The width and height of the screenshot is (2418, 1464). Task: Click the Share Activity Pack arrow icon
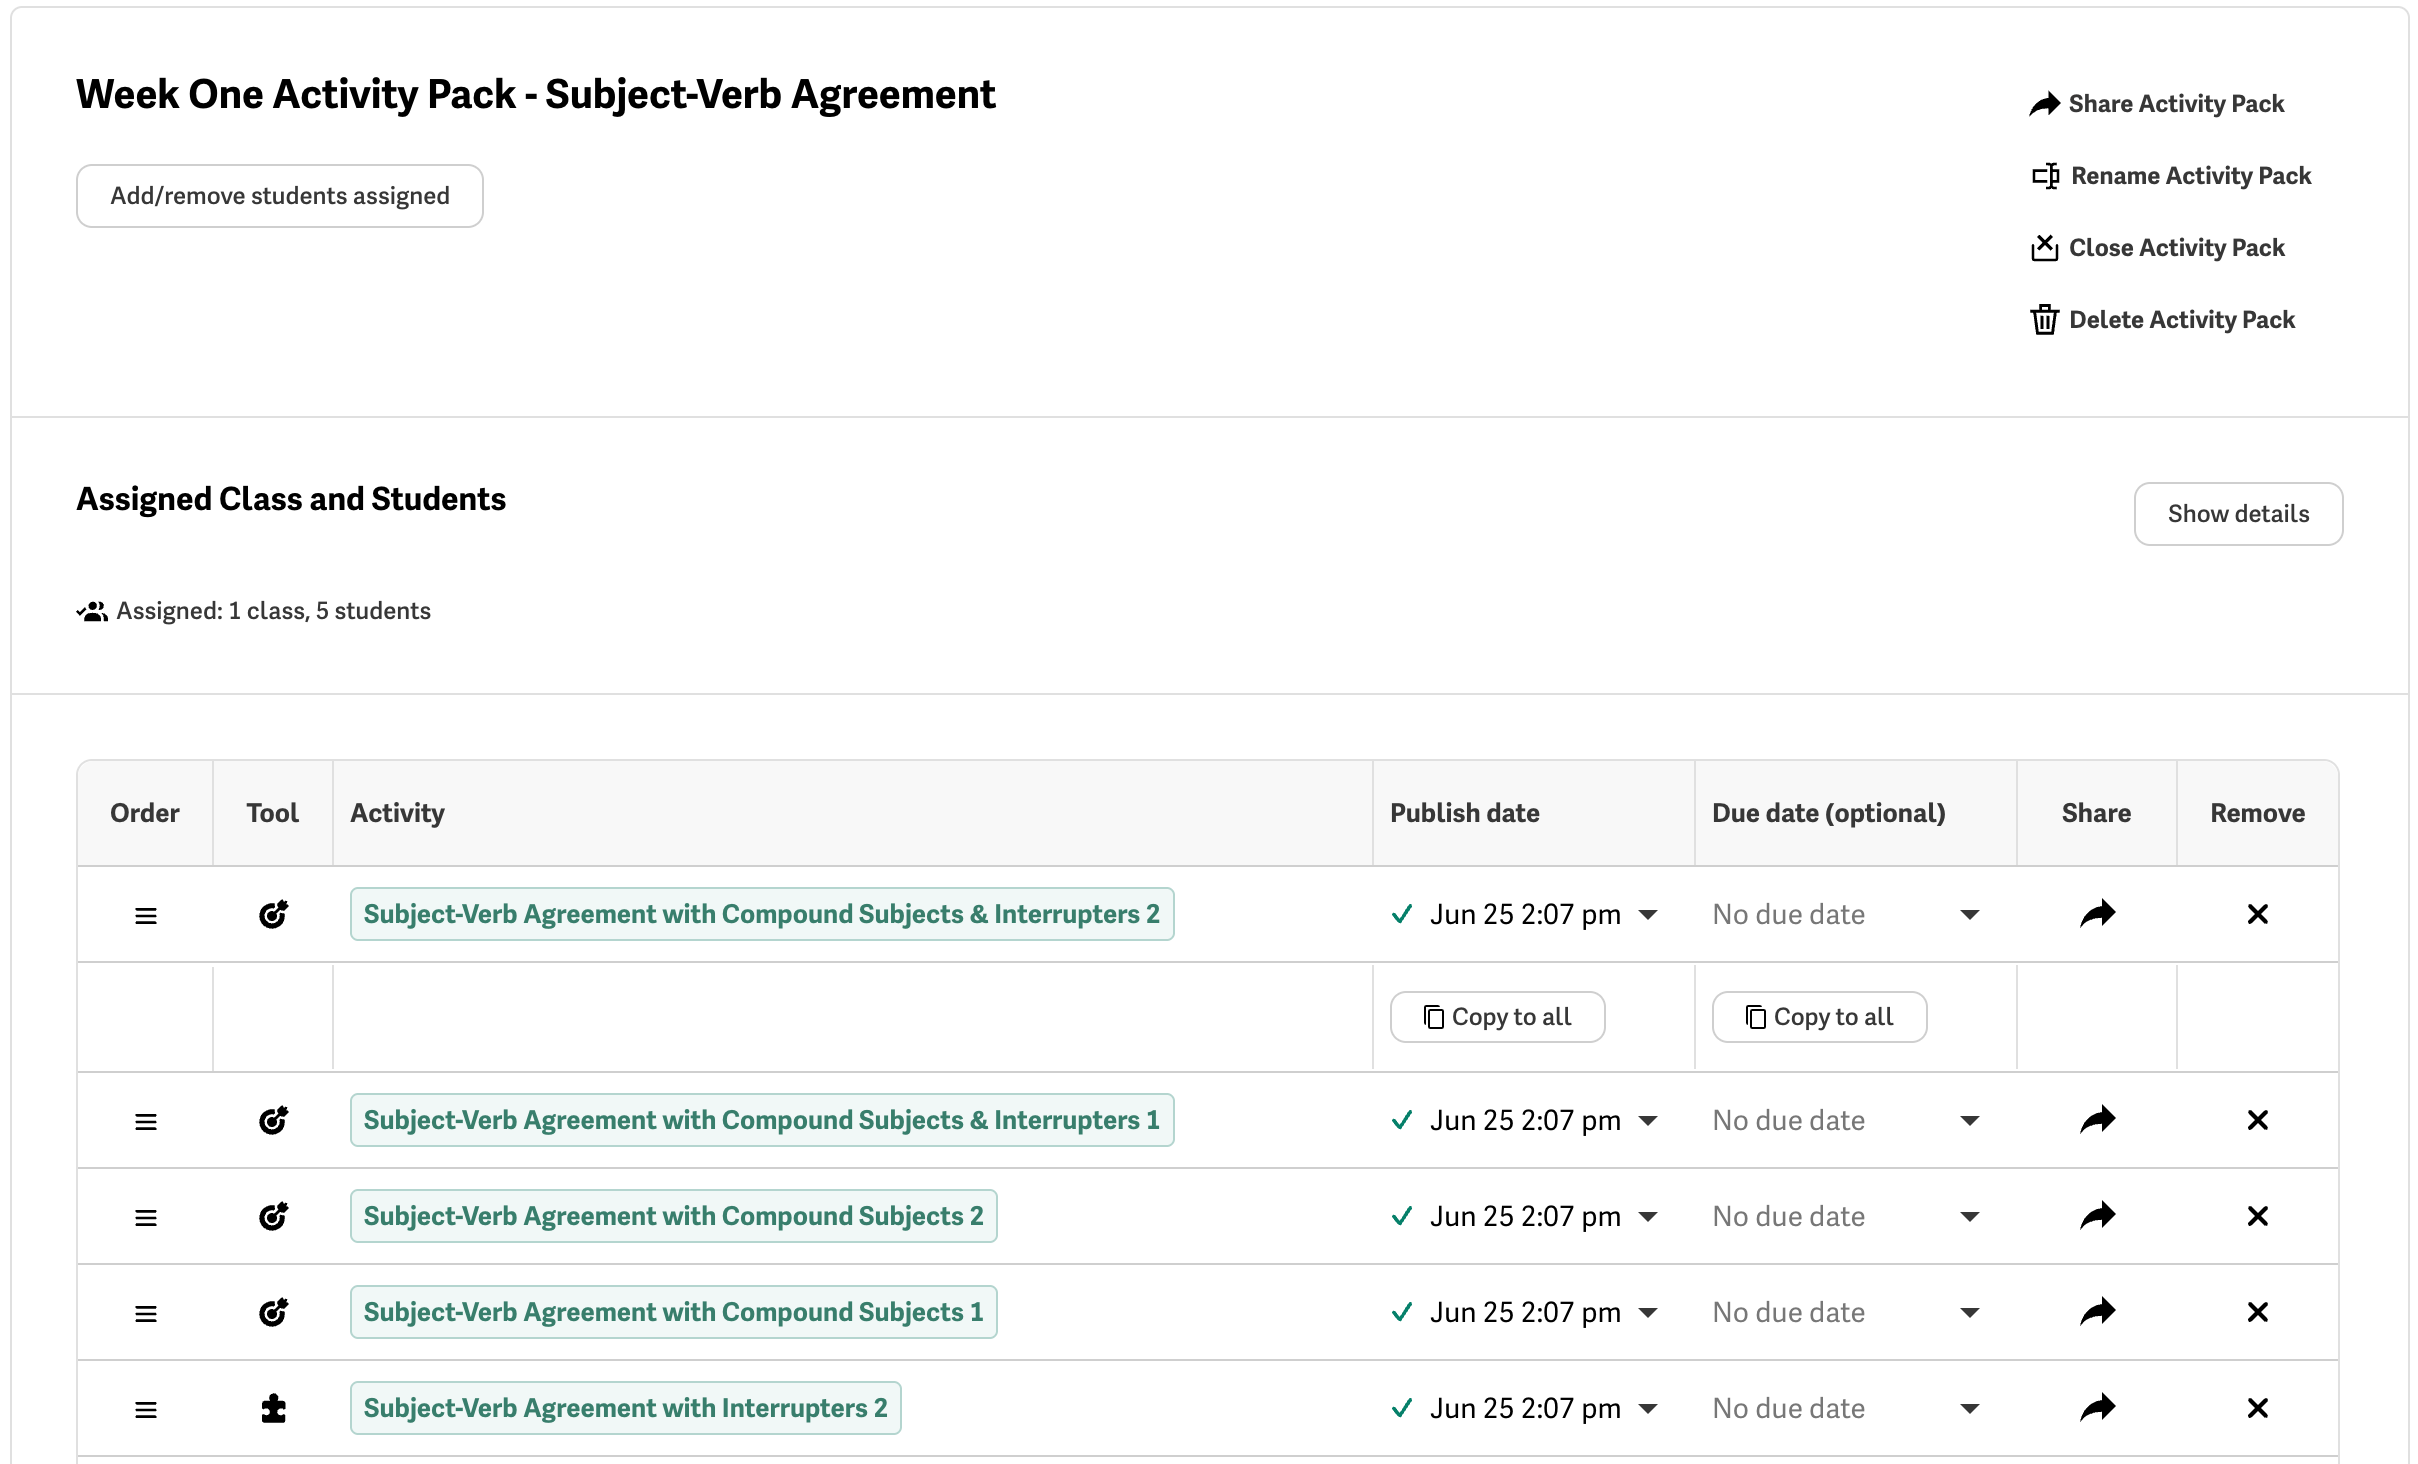[x=2044, y=104]
